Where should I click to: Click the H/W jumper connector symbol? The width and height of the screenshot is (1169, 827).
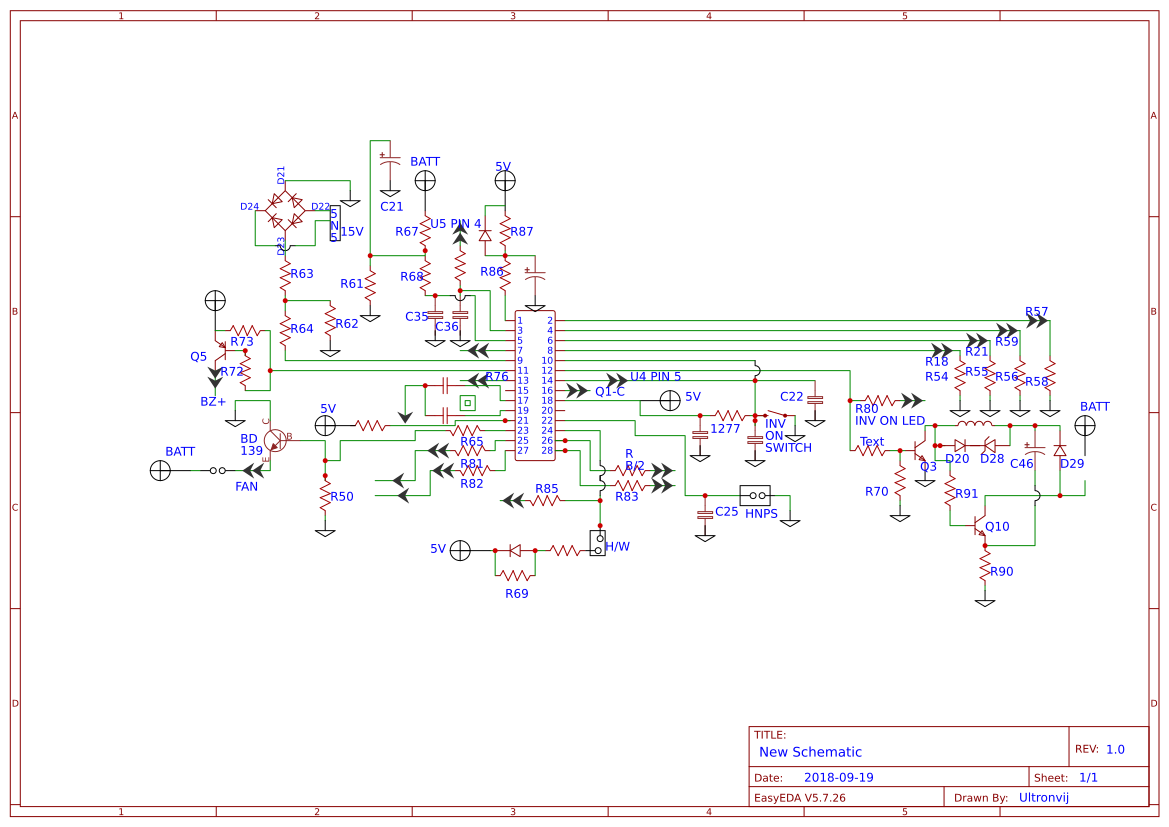(597, 544)
